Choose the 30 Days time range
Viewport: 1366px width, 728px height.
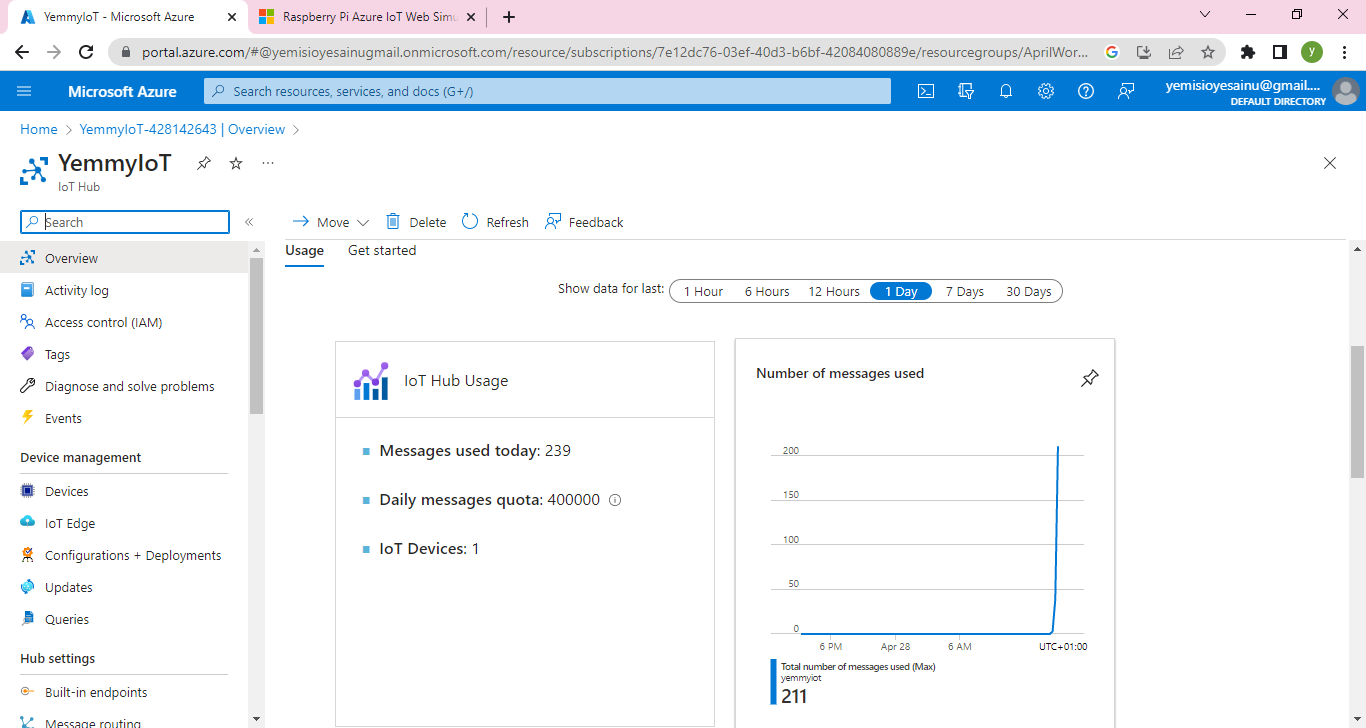(1028, 291)
